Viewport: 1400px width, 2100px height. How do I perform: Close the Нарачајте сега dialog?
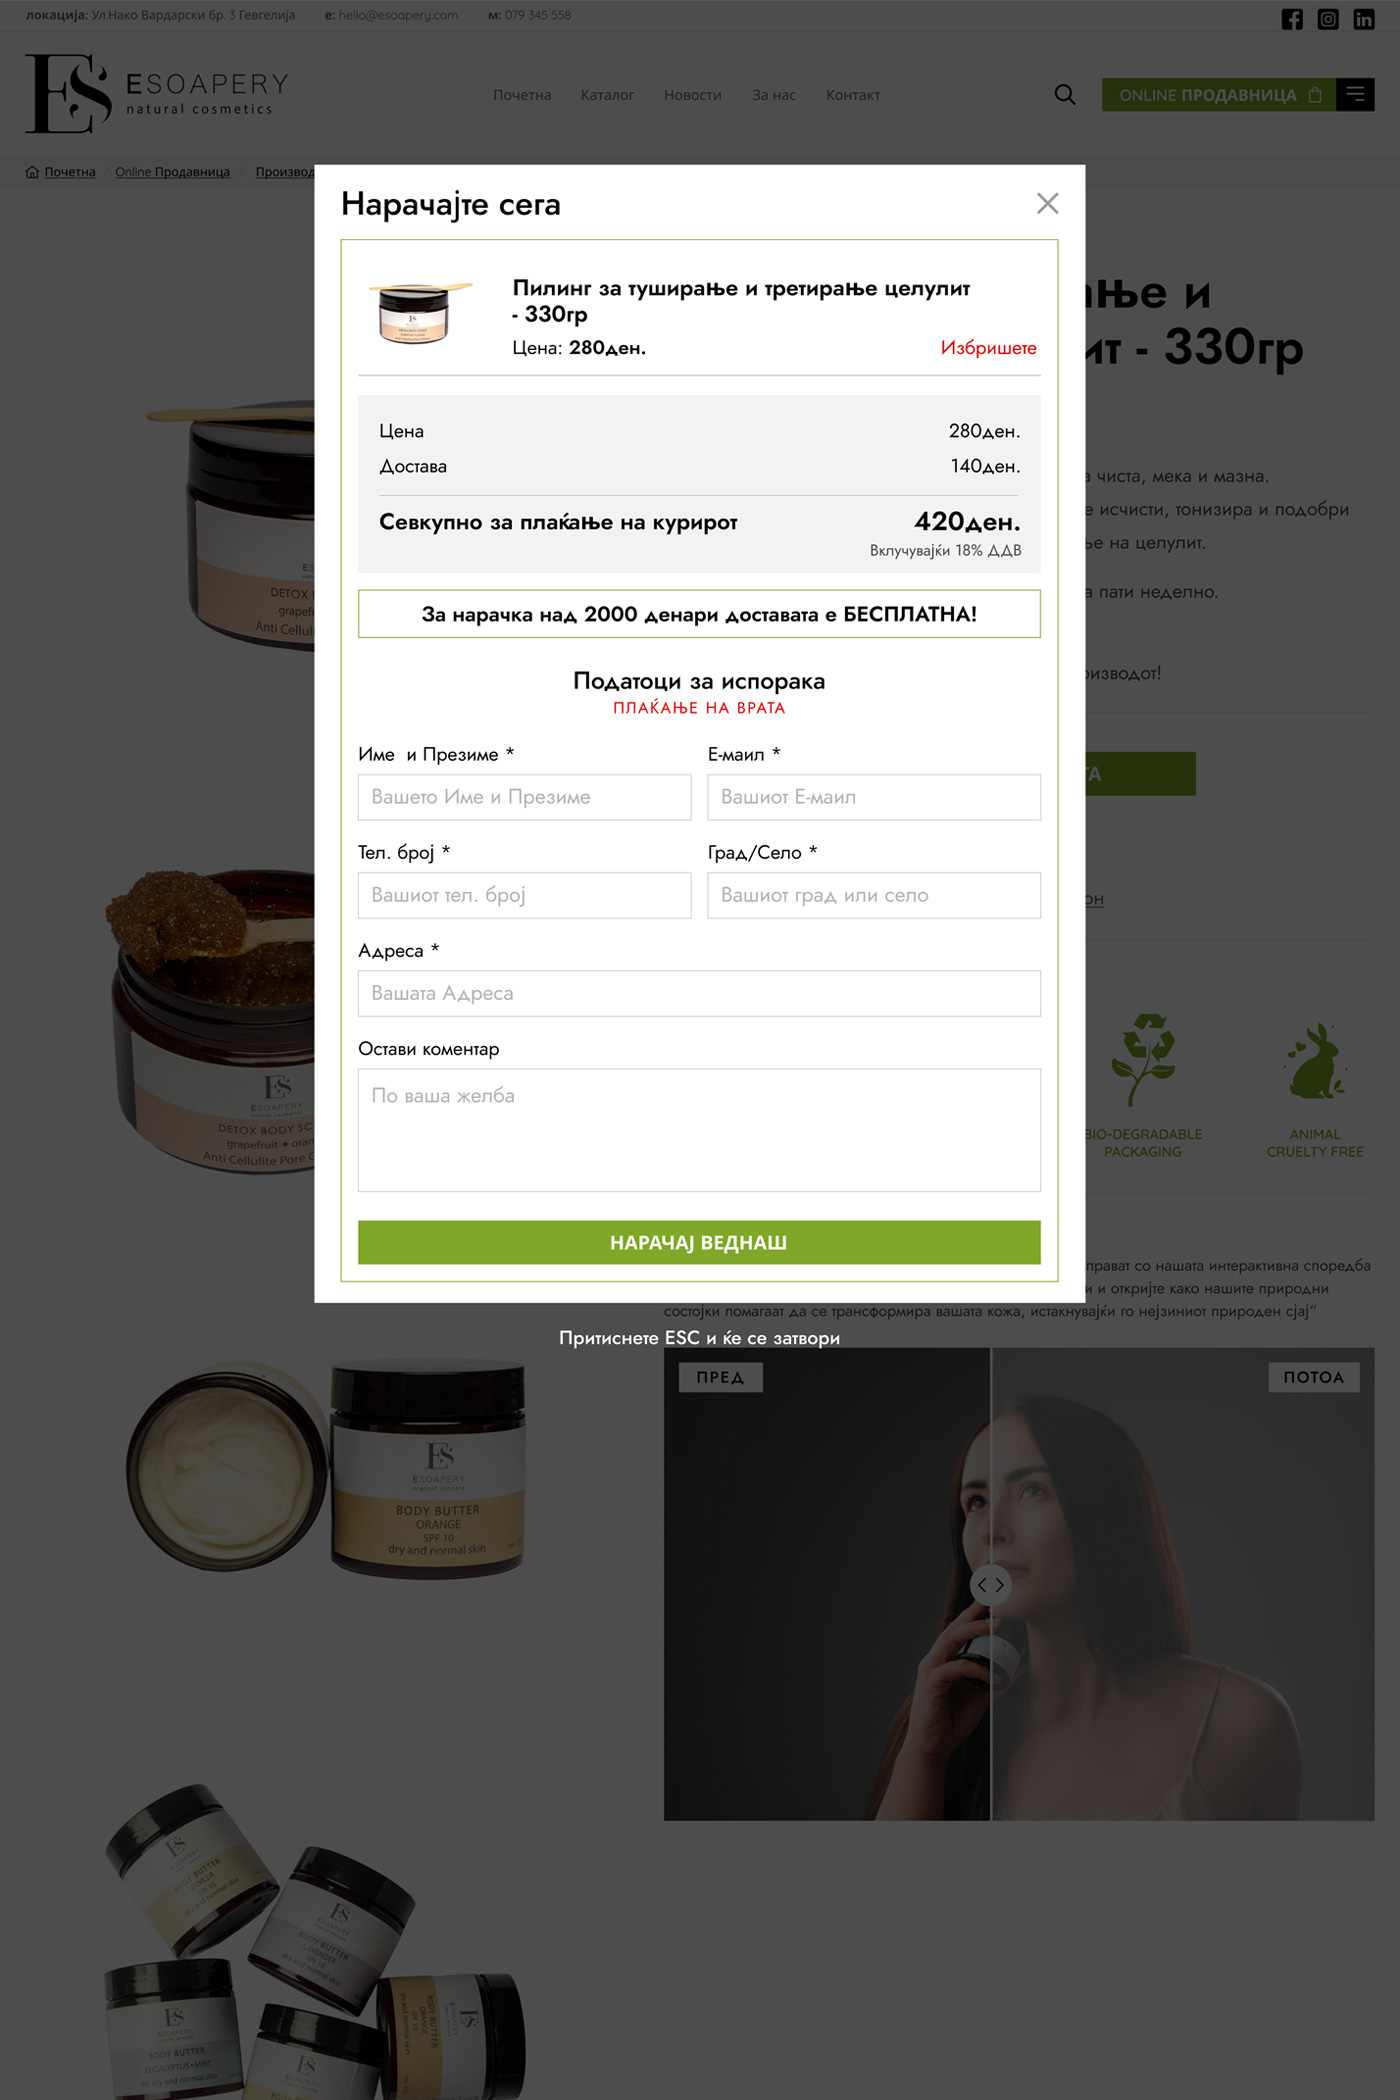point(1047,204)
